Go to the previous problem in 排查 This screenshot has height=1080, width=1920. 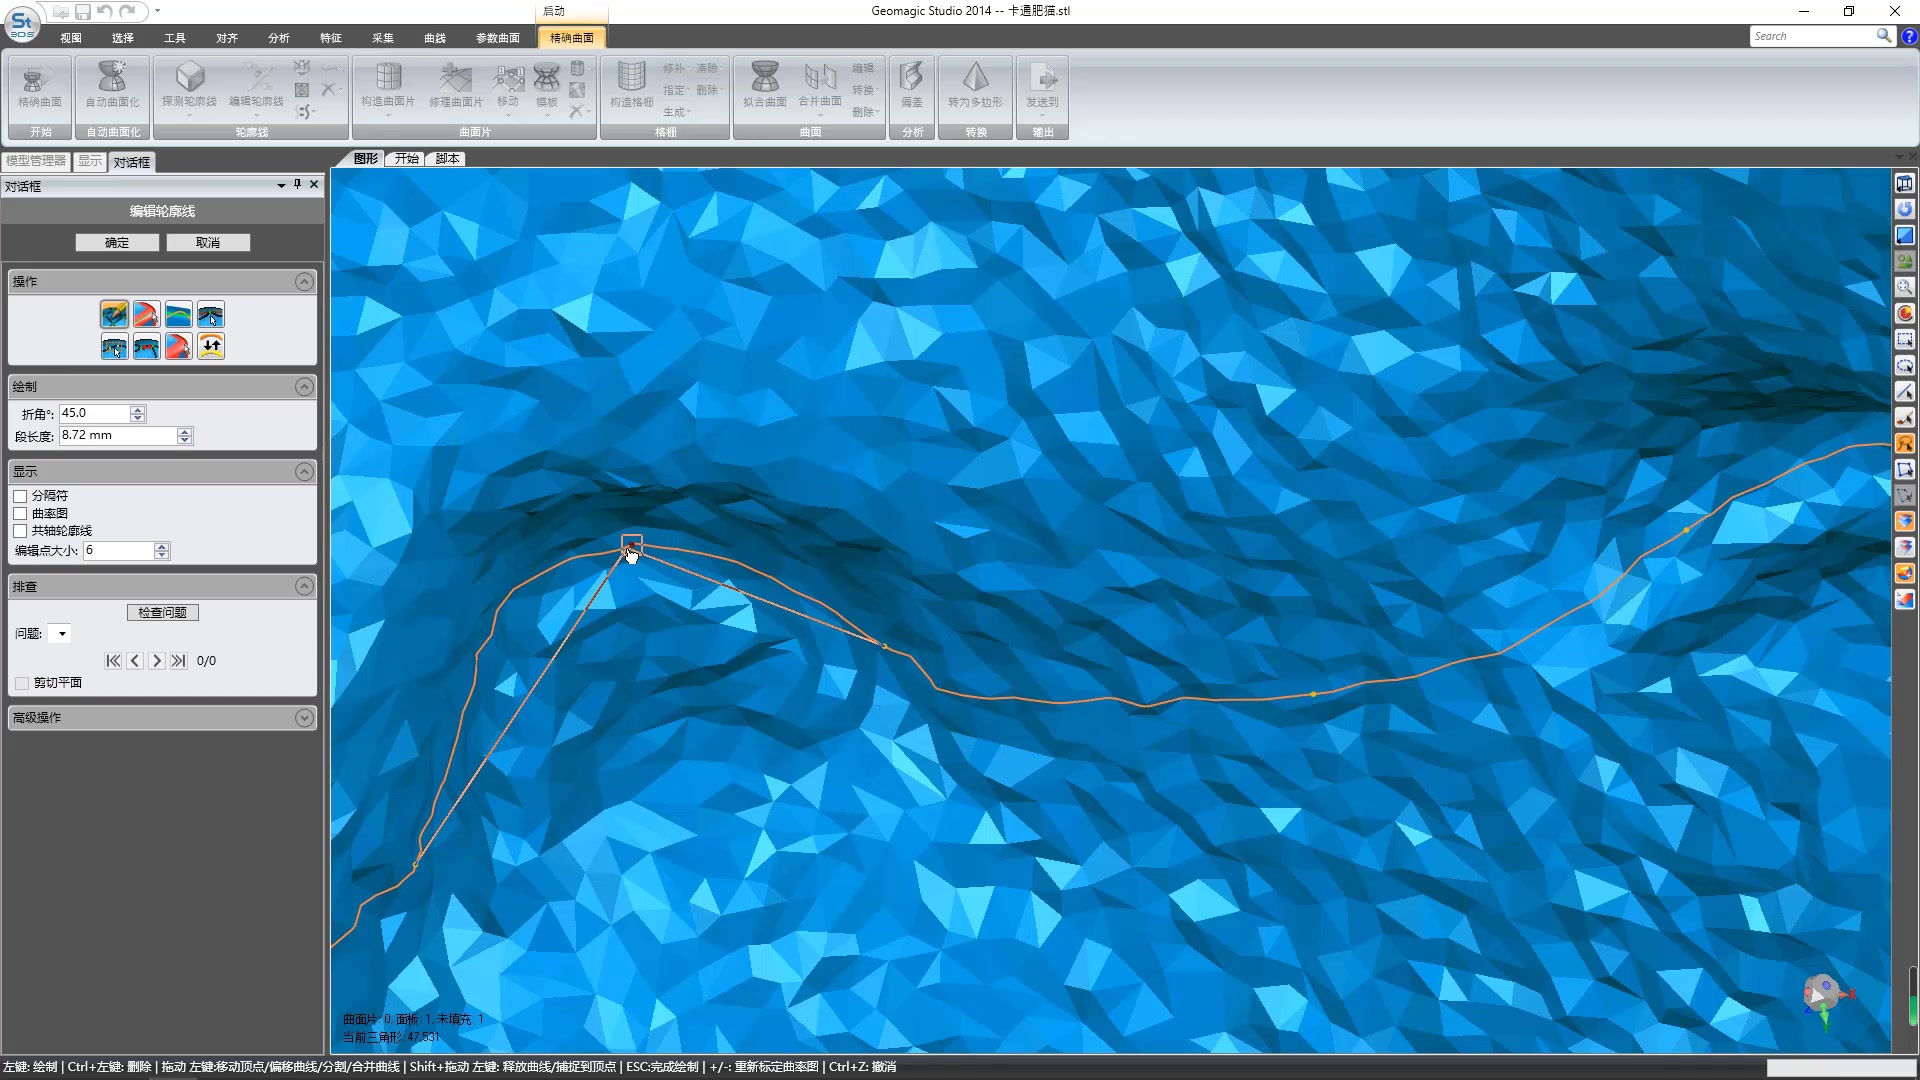pyautogui.click(x=135, y=661)
